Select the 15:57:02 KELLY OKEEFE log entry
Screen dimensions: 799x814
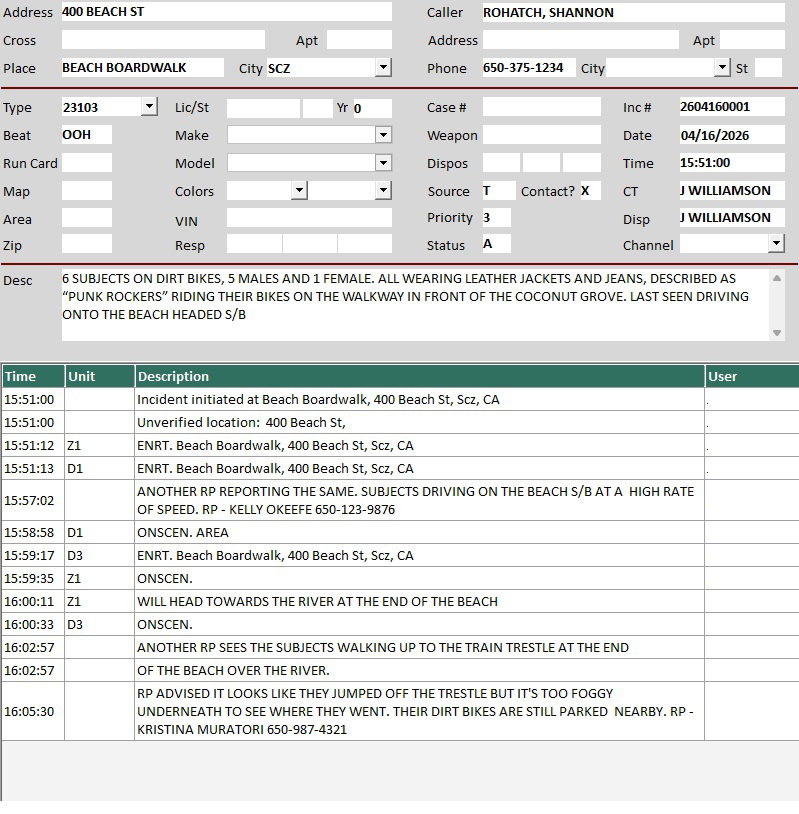click(x=419, y=500)
